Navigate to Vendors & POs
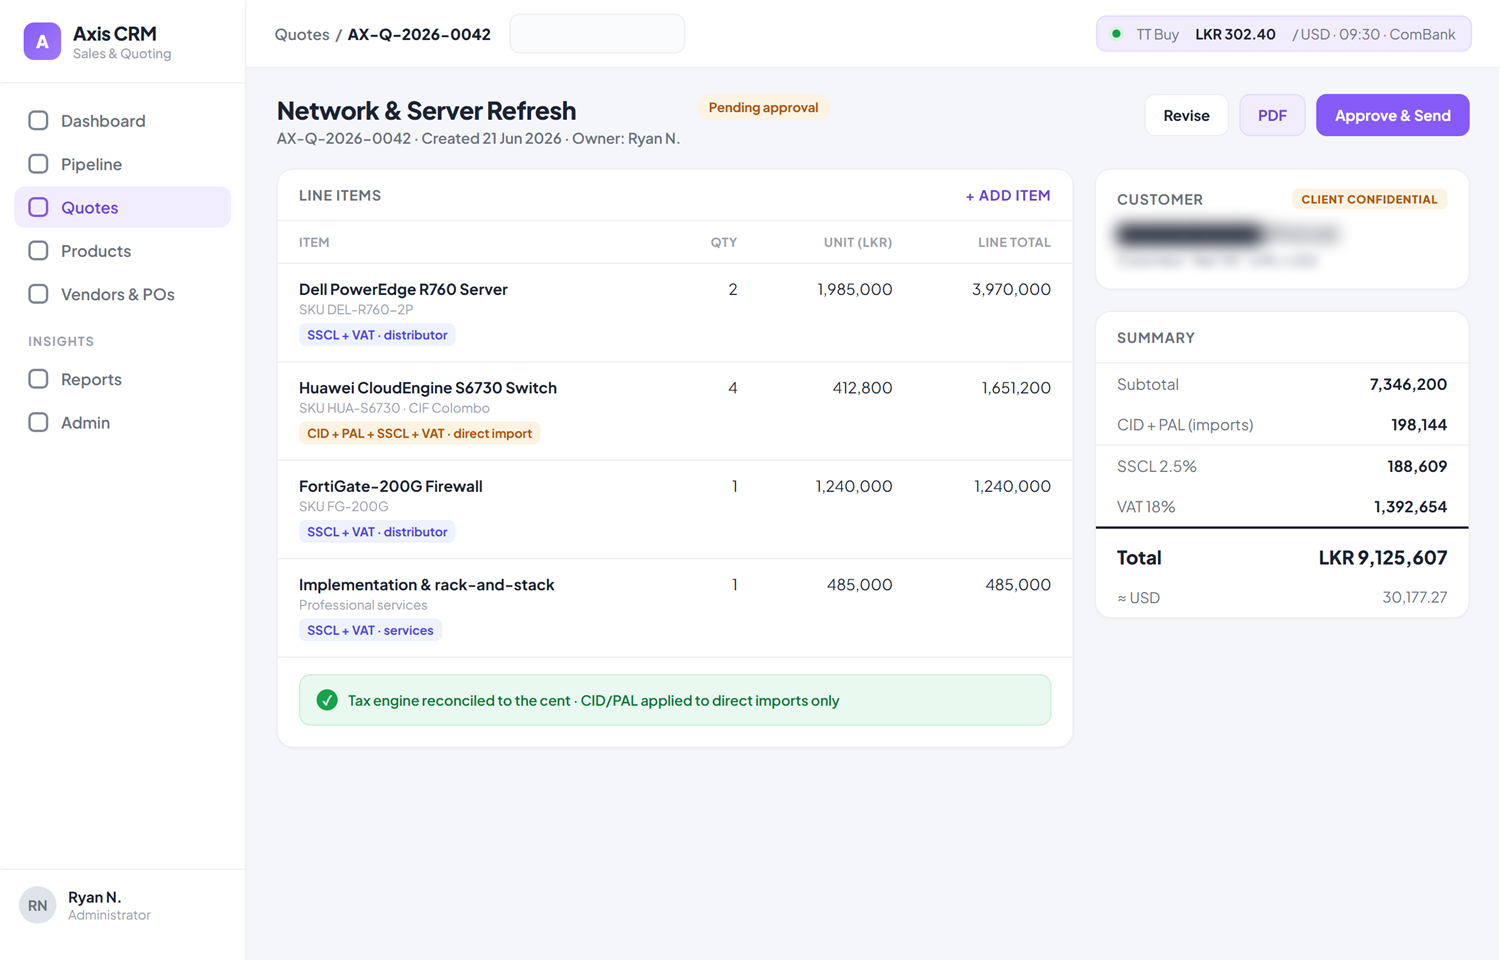The width and height of the screenshot is (1500, 961). 123,294
